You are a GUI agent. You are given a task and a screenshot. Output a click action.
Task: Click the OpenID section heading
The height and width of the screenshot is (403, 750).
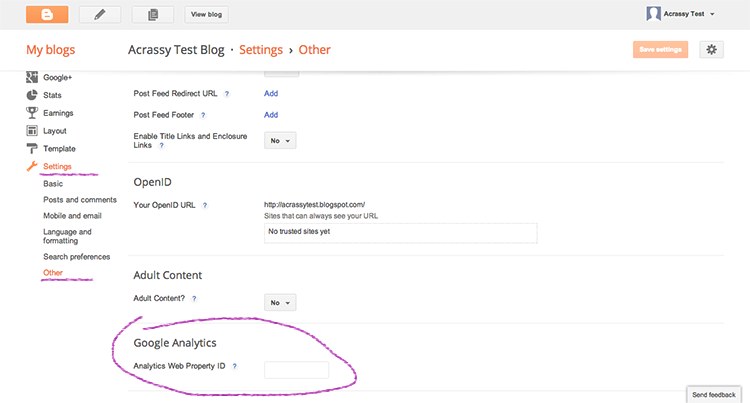(x=153, y=182)
